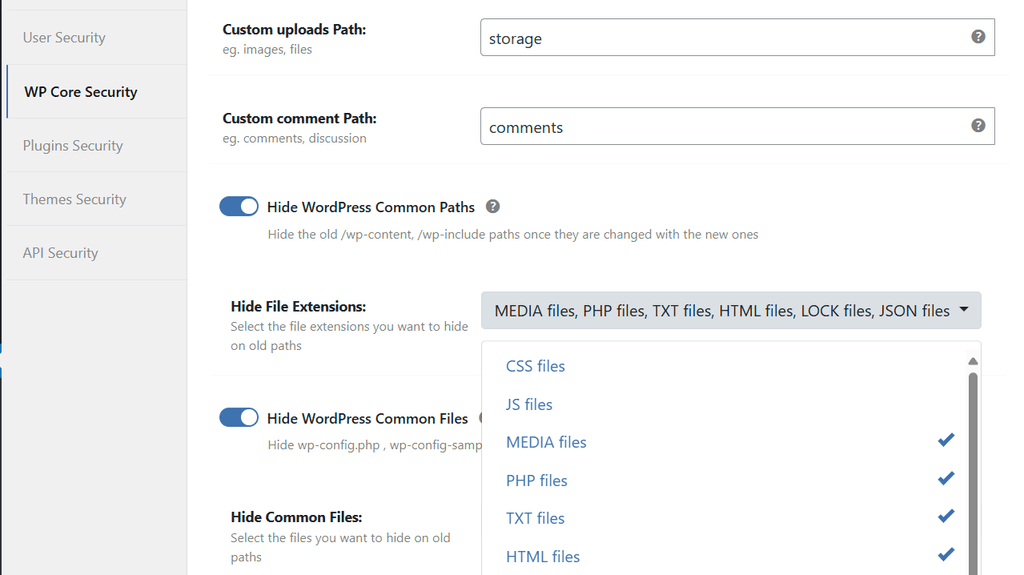The height and width of the screenshot is (575, 1024).
Task: Click the Hide Common Files label
Action: tap(296, 517)
